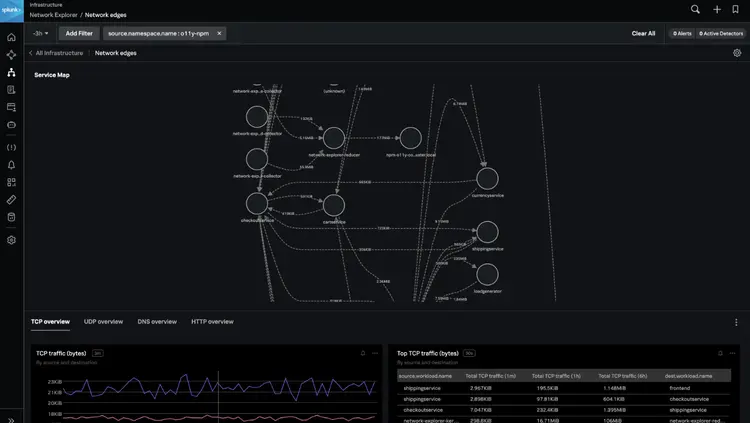
Task: Remove the source.namespace.name filter chip
Action: click(x=219, y=33)
